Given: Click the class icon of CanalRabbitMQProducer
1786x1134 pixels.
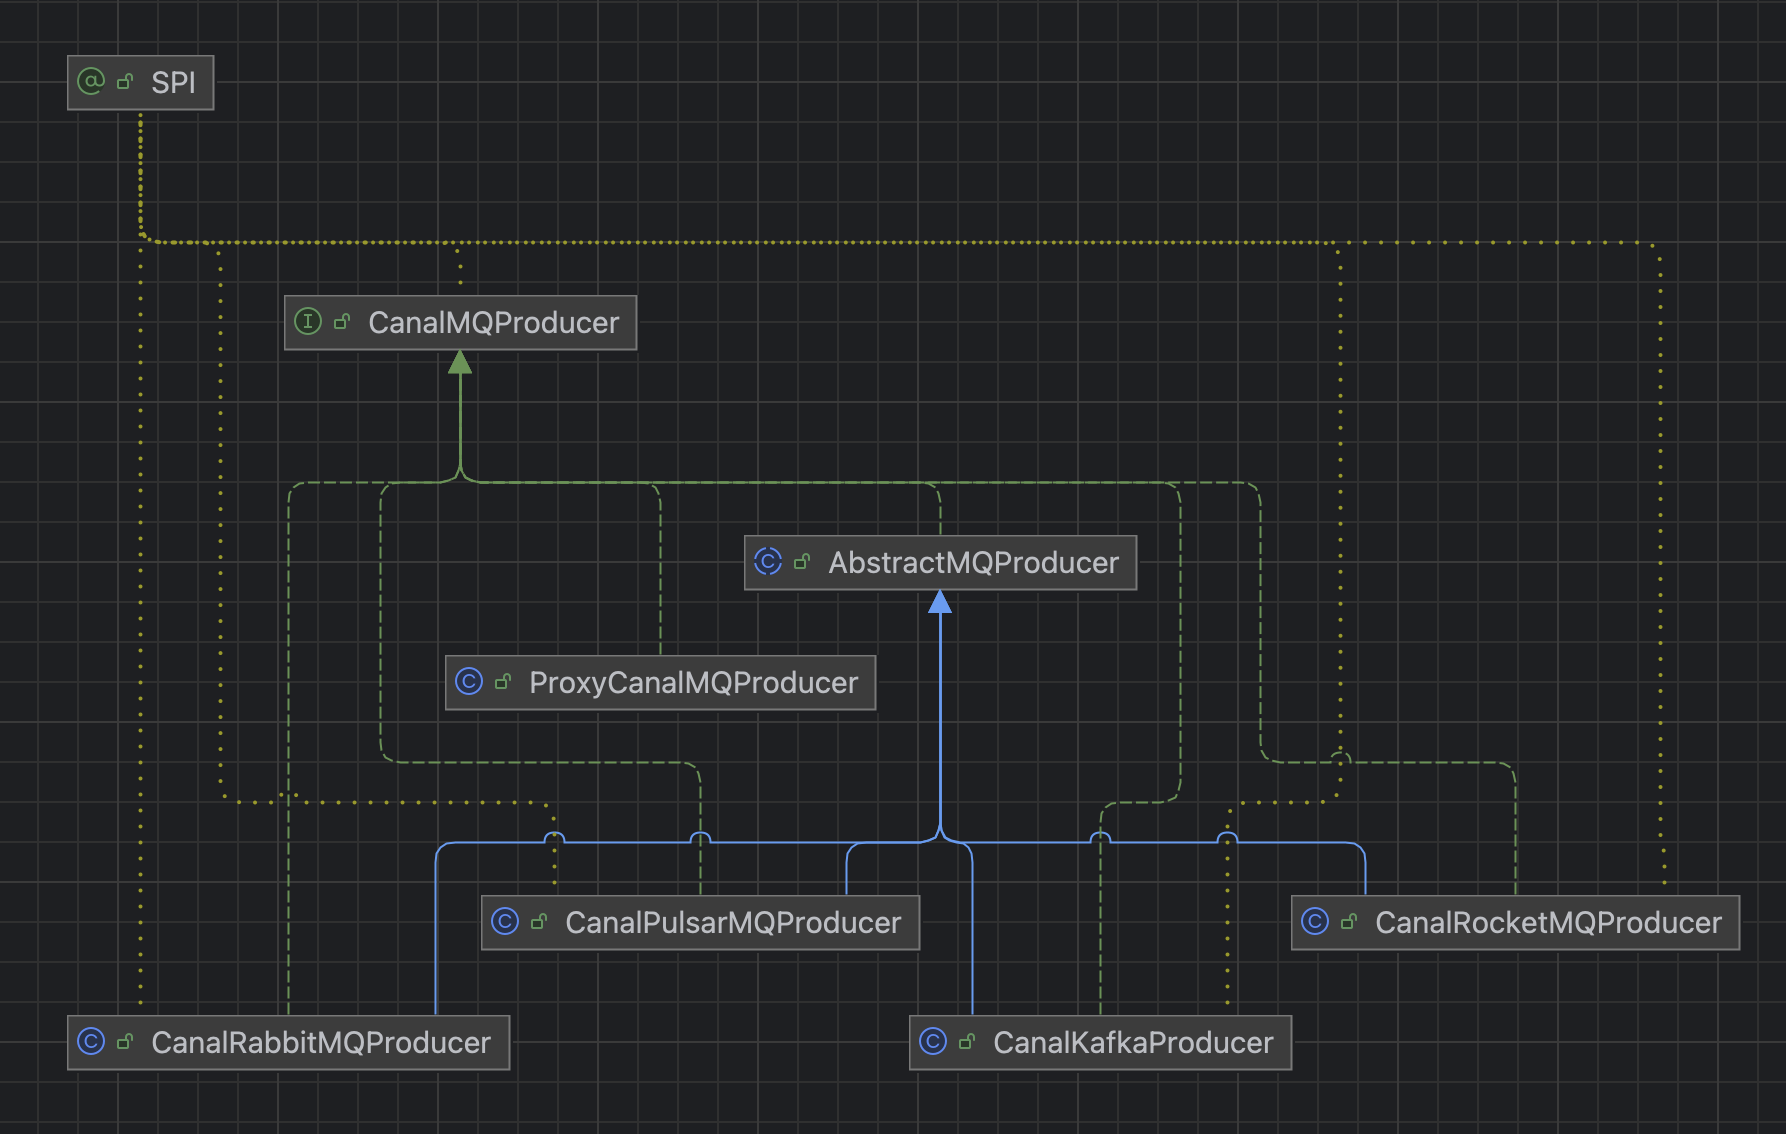Looking at the screenshot, I should point(91,1041).
